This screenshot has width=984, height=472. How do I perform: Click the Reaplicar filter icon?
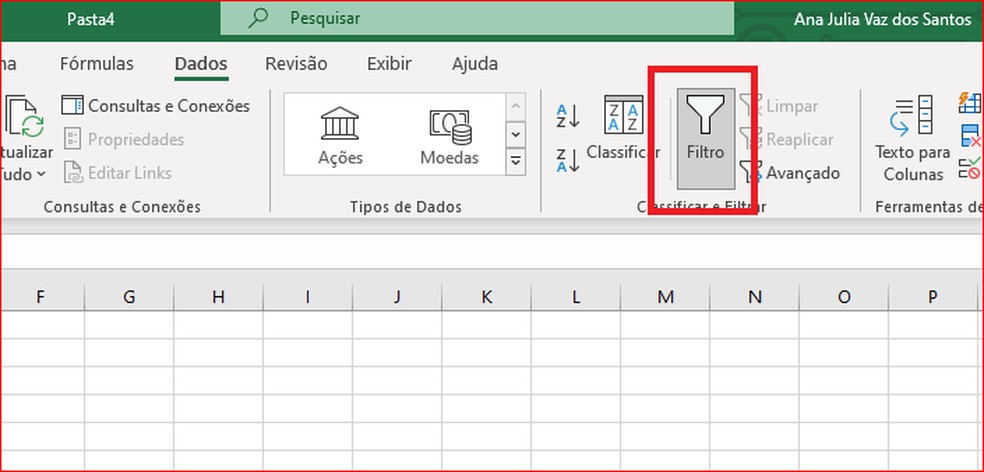point(750,139)
